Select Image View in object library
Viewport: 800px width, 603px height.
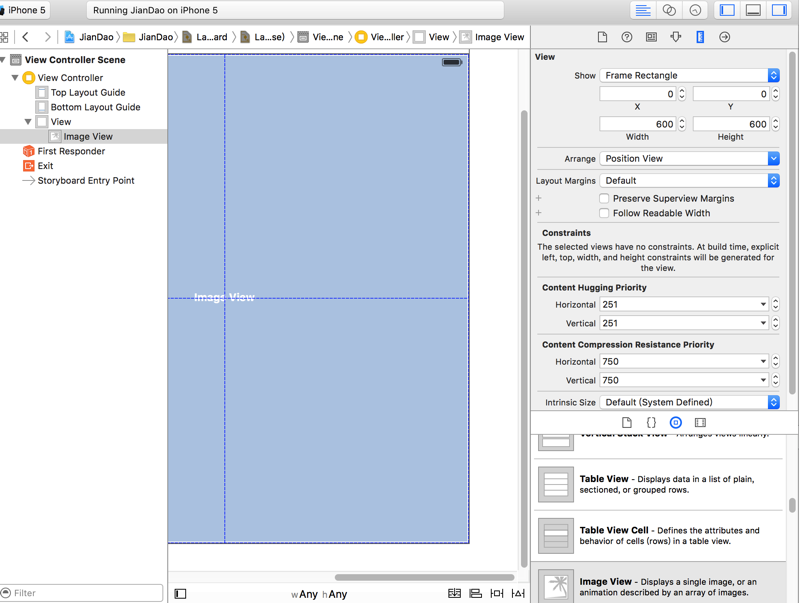[x=658, y=583]
